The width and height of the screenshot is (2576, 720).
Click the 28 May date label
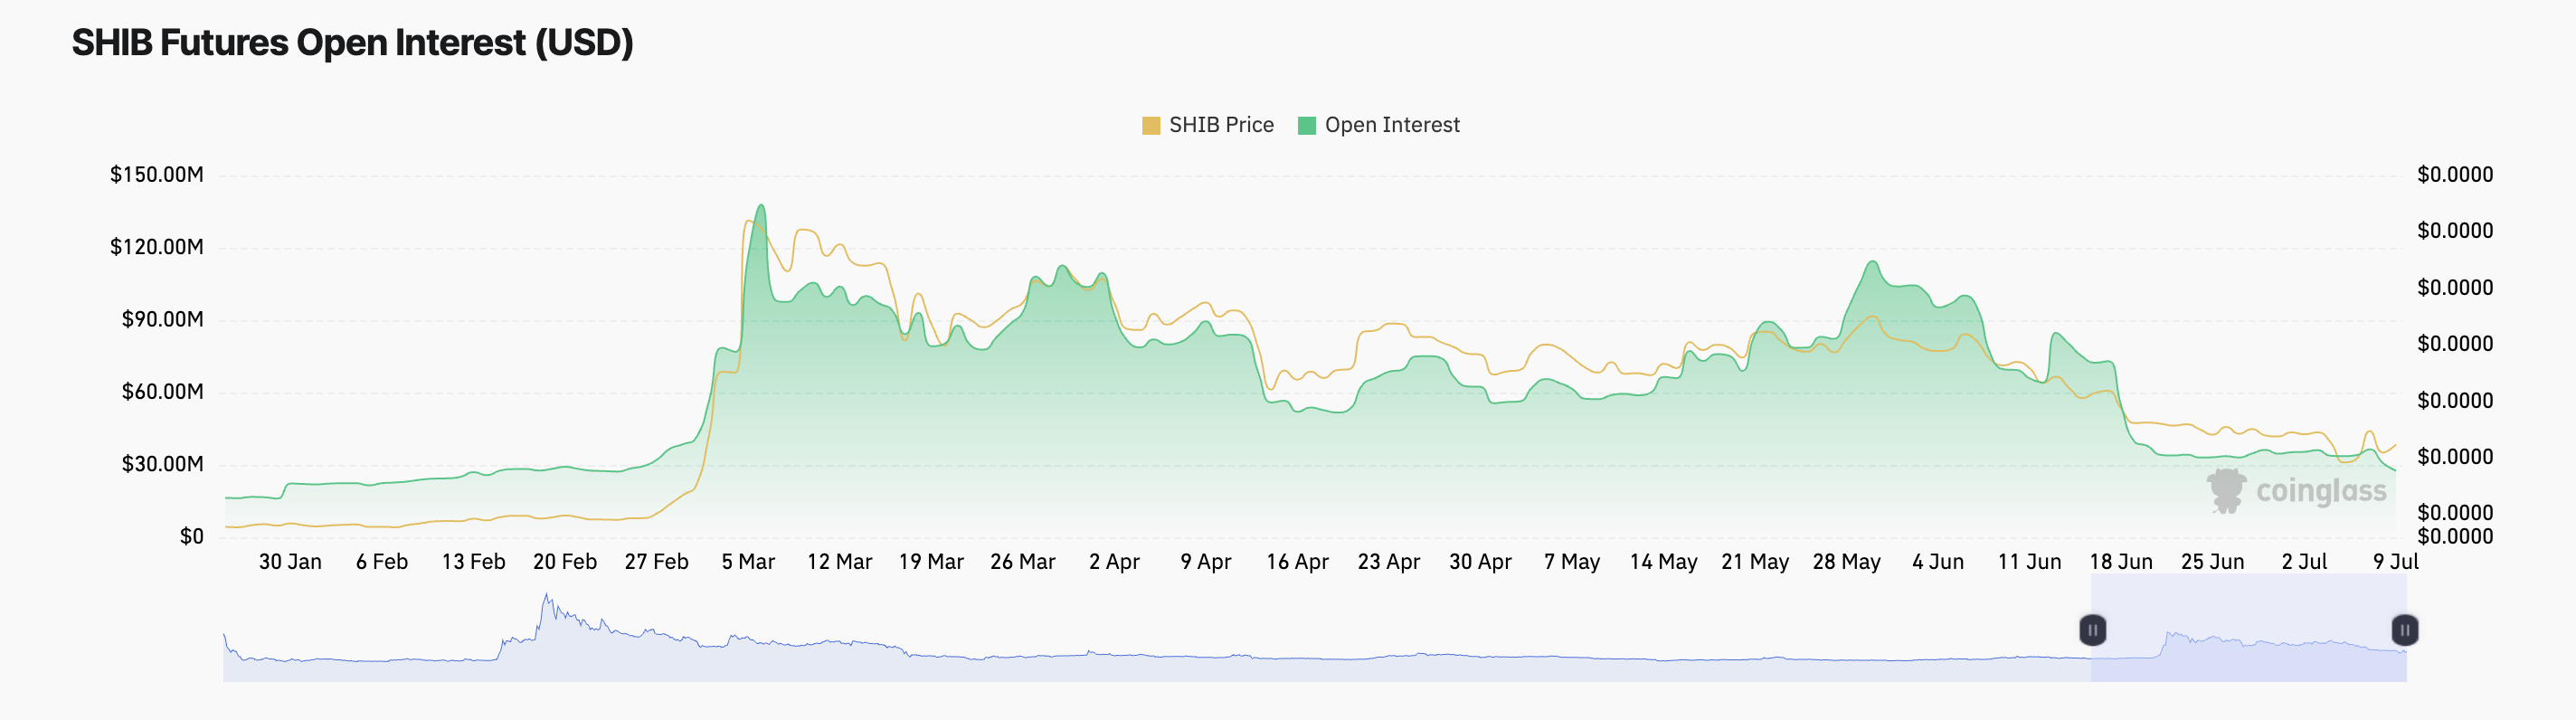[1847, 562]
